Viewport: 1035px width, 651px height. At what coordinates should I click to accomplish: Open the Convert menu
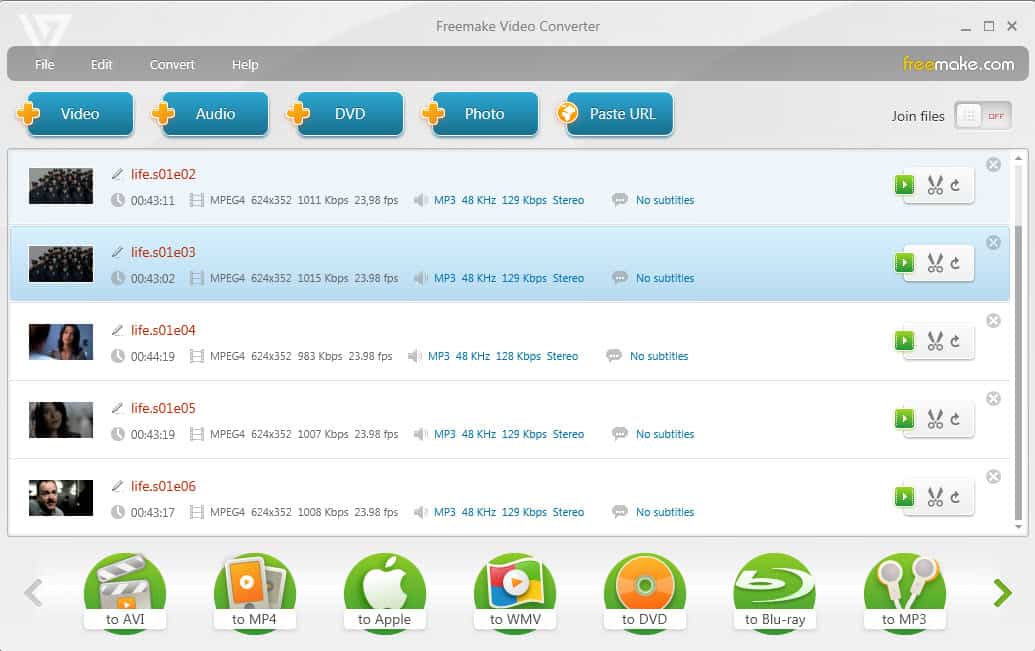172,65
